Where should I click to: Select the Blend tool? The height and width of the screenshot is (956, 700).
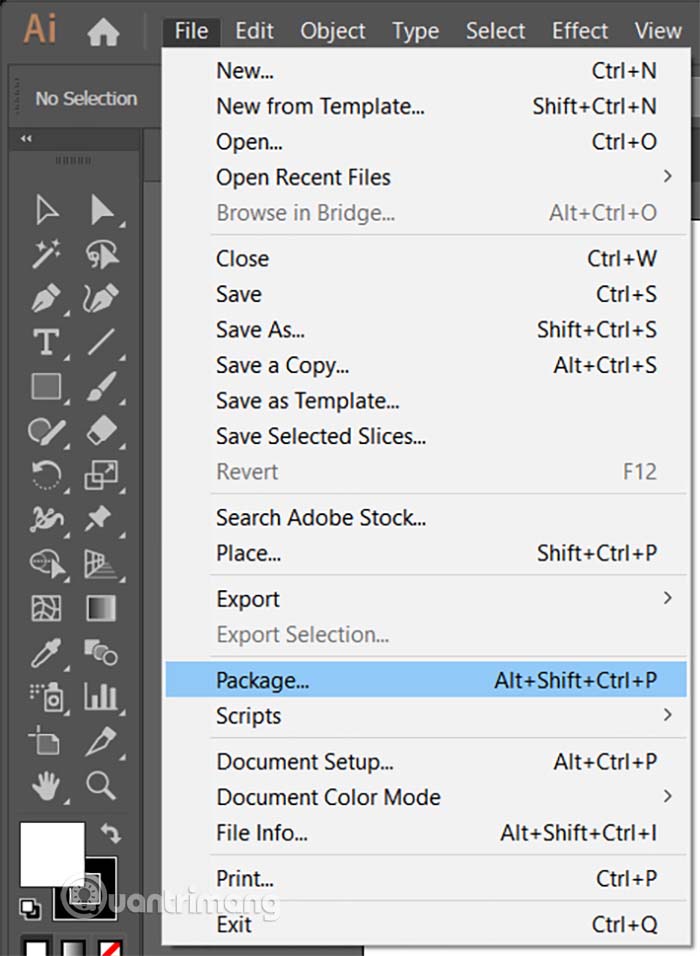coord(101,652)
